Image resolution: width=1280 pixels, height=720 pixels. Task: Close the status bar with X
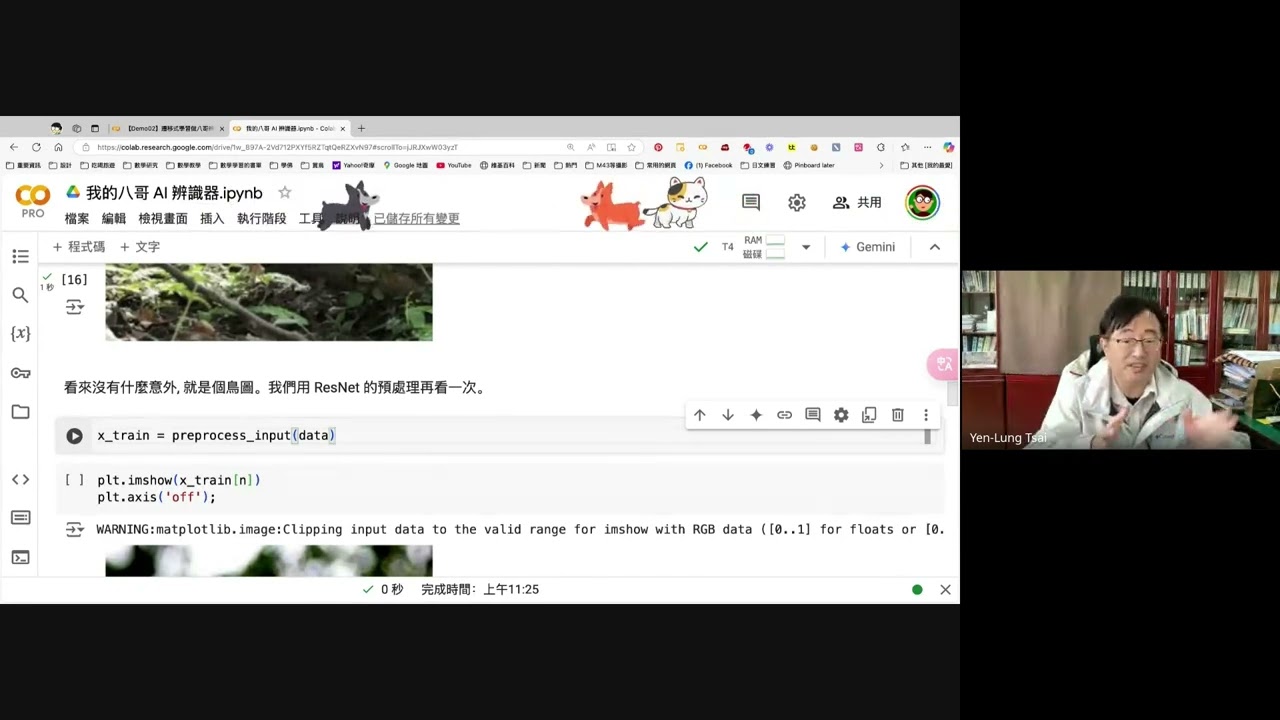pyautogui.click(x=945, y=590)
